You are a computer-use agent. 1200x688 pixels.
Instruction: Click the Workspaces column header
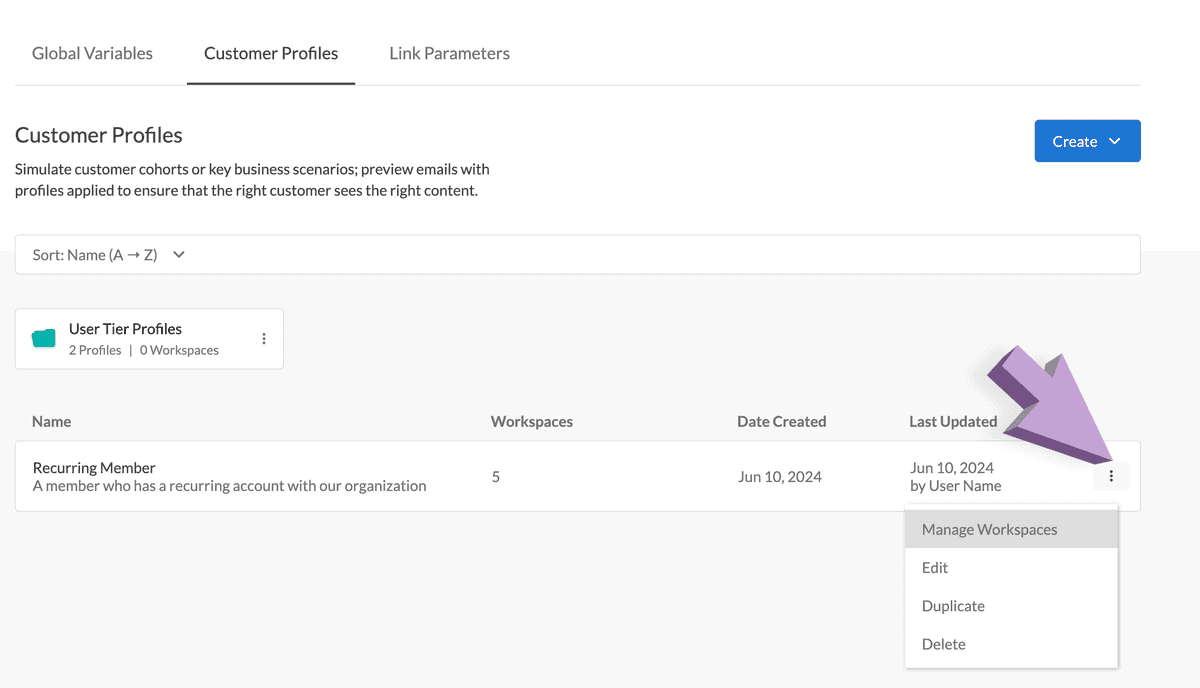click(532, 422)
